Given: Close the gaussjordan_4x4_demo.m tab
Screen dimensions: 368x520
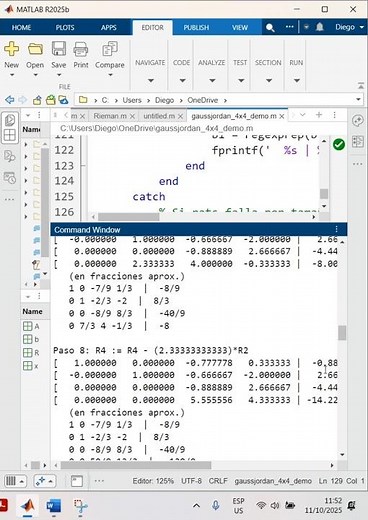Looking at the screenshot, I should [282, 116].
